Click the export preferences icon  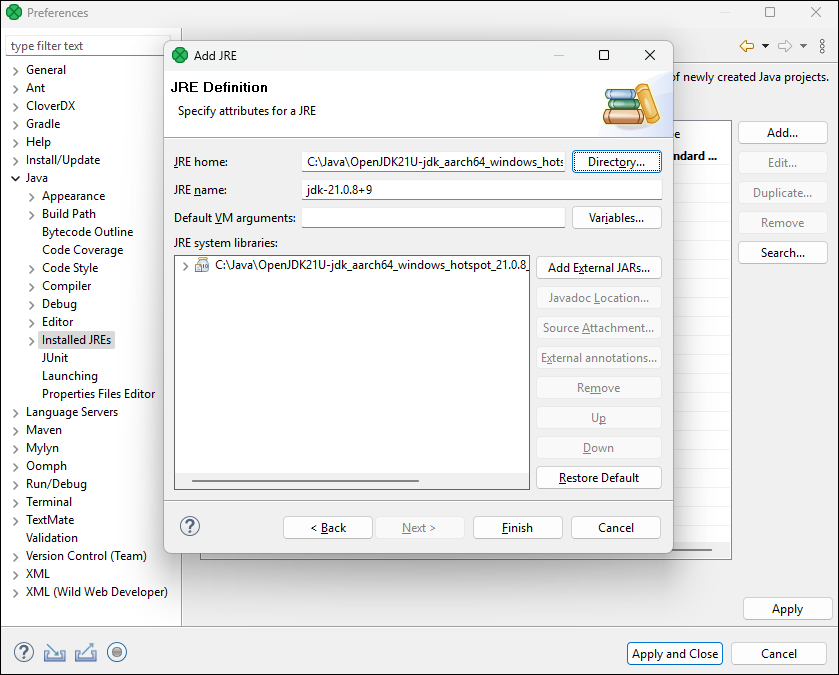coord(86,653)
